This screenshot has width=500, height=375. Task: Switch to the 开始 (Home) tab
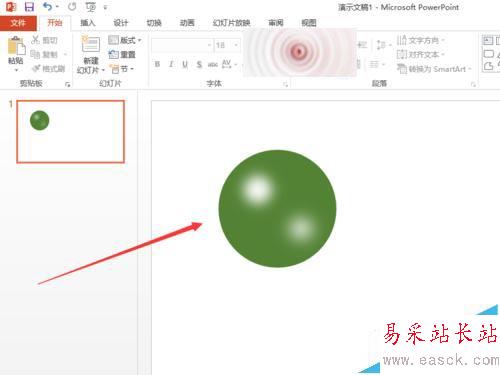tap(55, 23)
